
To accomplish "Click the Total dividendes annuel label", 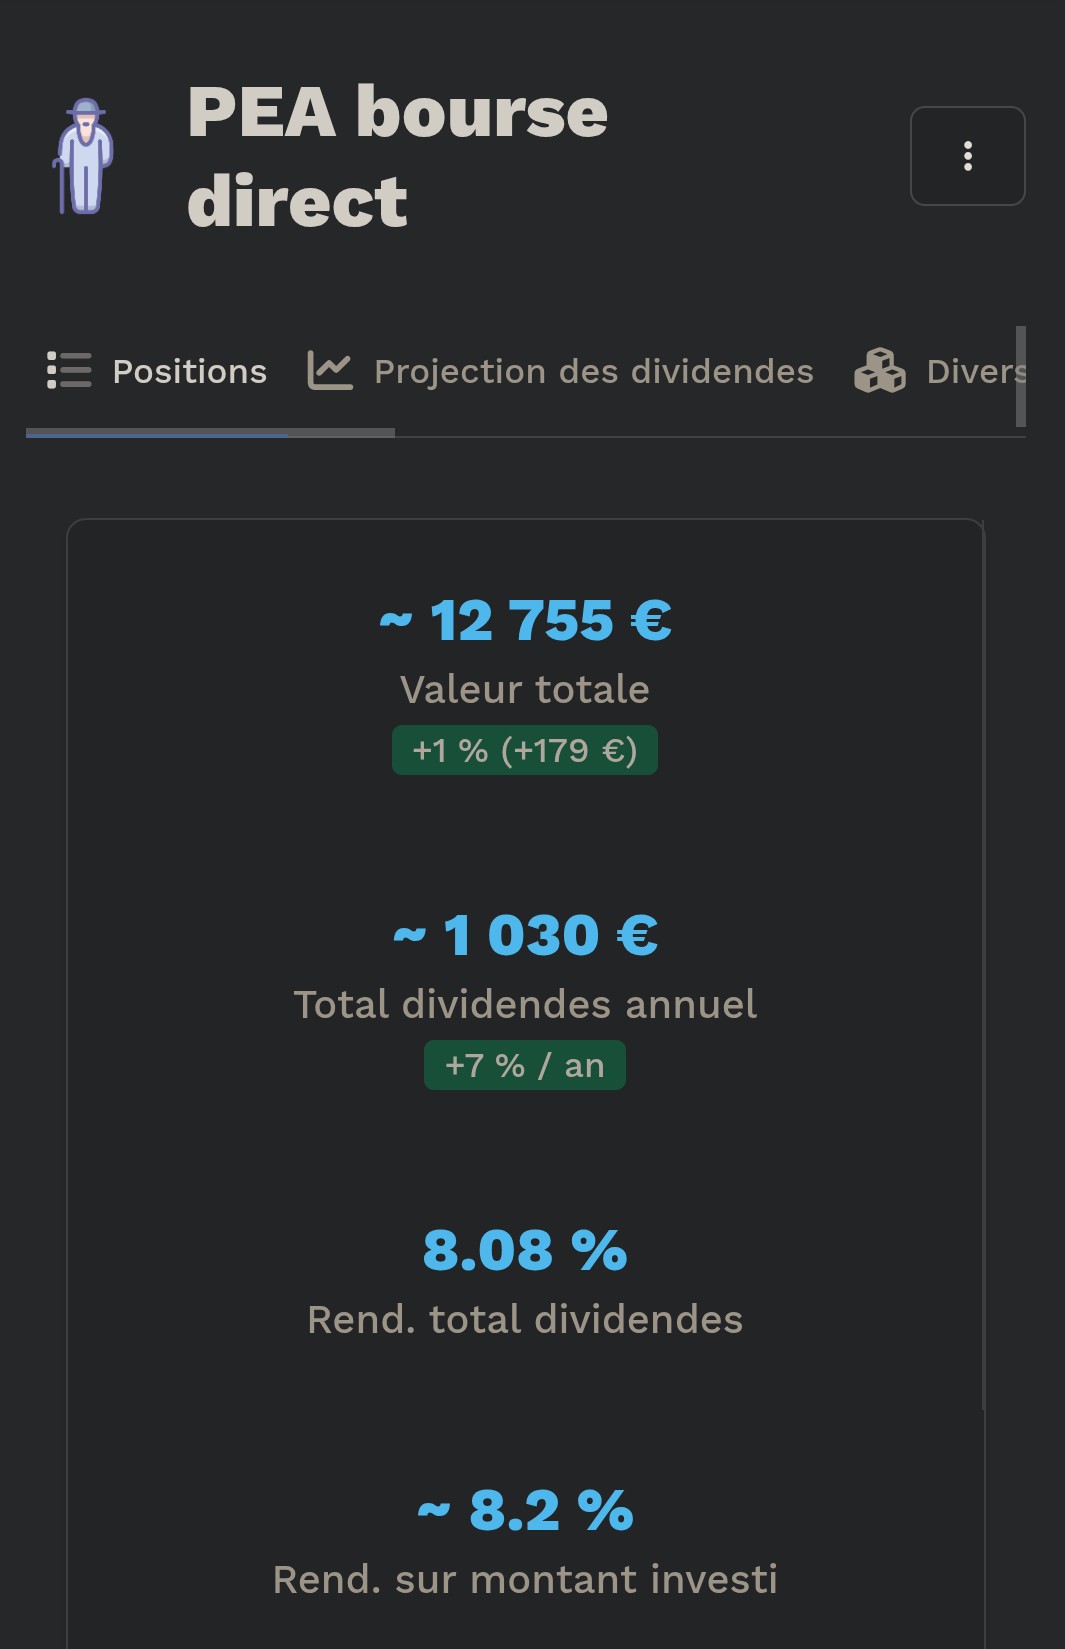I will pyautogui.click(x=525, y=1005).
